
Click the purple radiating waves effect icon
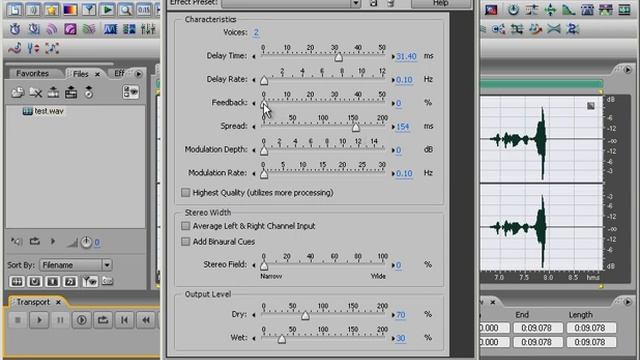click(52, 29)
